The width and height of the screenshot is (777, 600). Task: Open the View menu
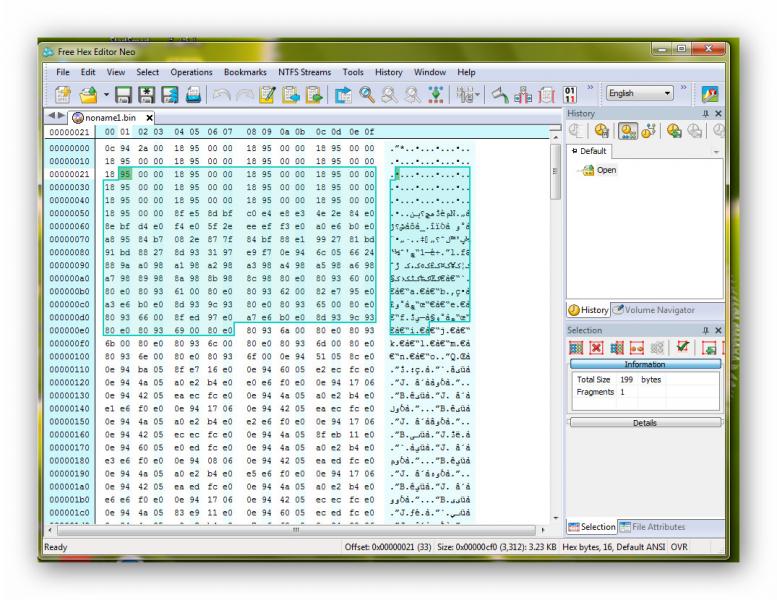point(115,72)
